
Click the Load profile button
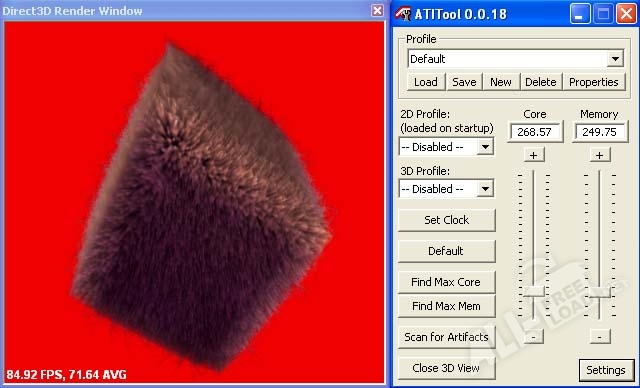point(425,82)
